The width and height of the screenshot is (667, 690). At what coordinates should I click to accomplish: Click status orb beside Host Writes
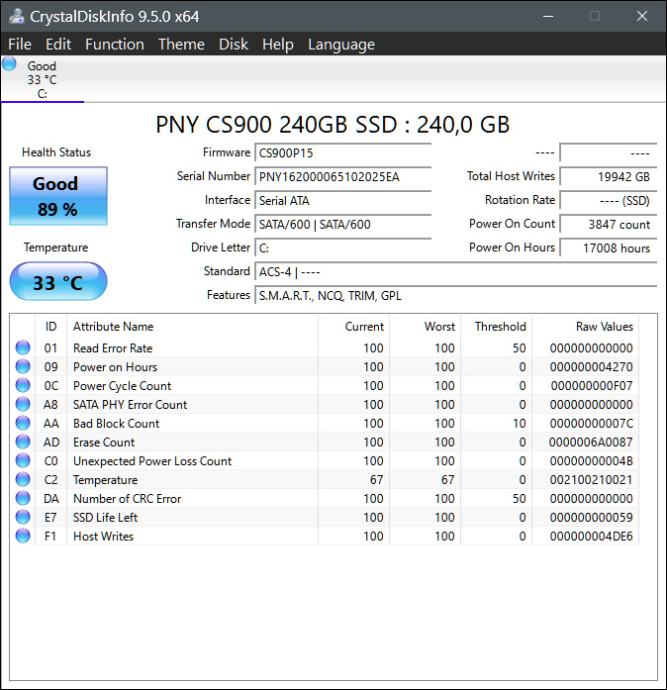[23, 536]
